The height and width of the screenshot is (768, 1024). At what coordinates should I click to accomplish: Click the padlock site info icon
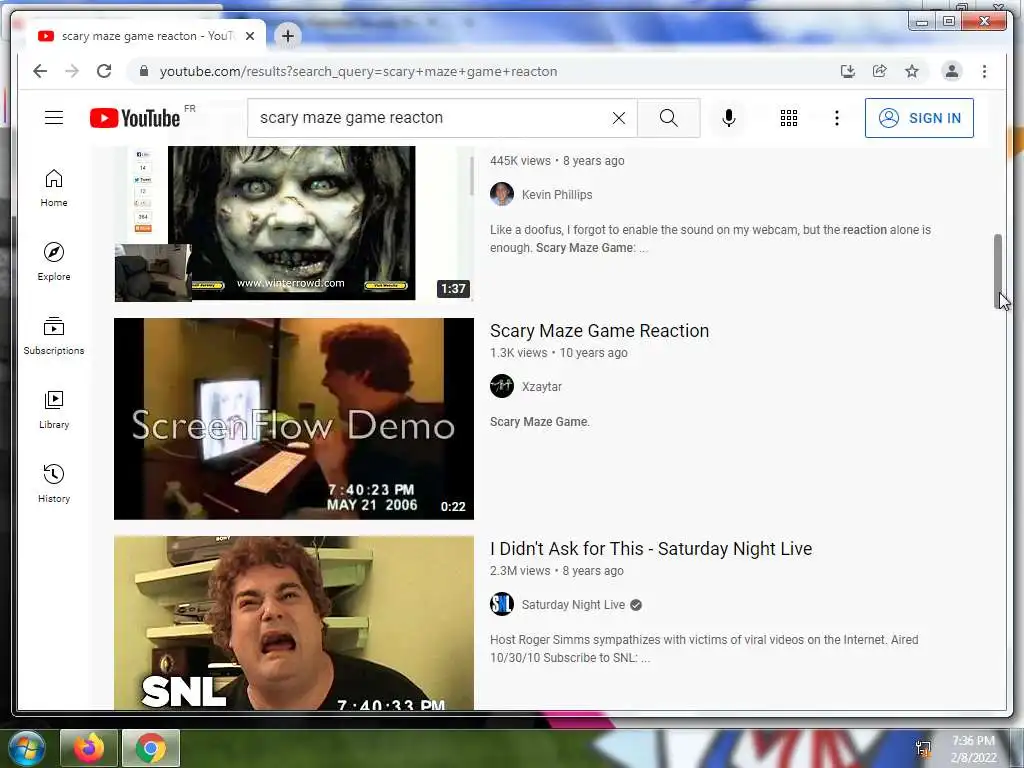point(144,71)
